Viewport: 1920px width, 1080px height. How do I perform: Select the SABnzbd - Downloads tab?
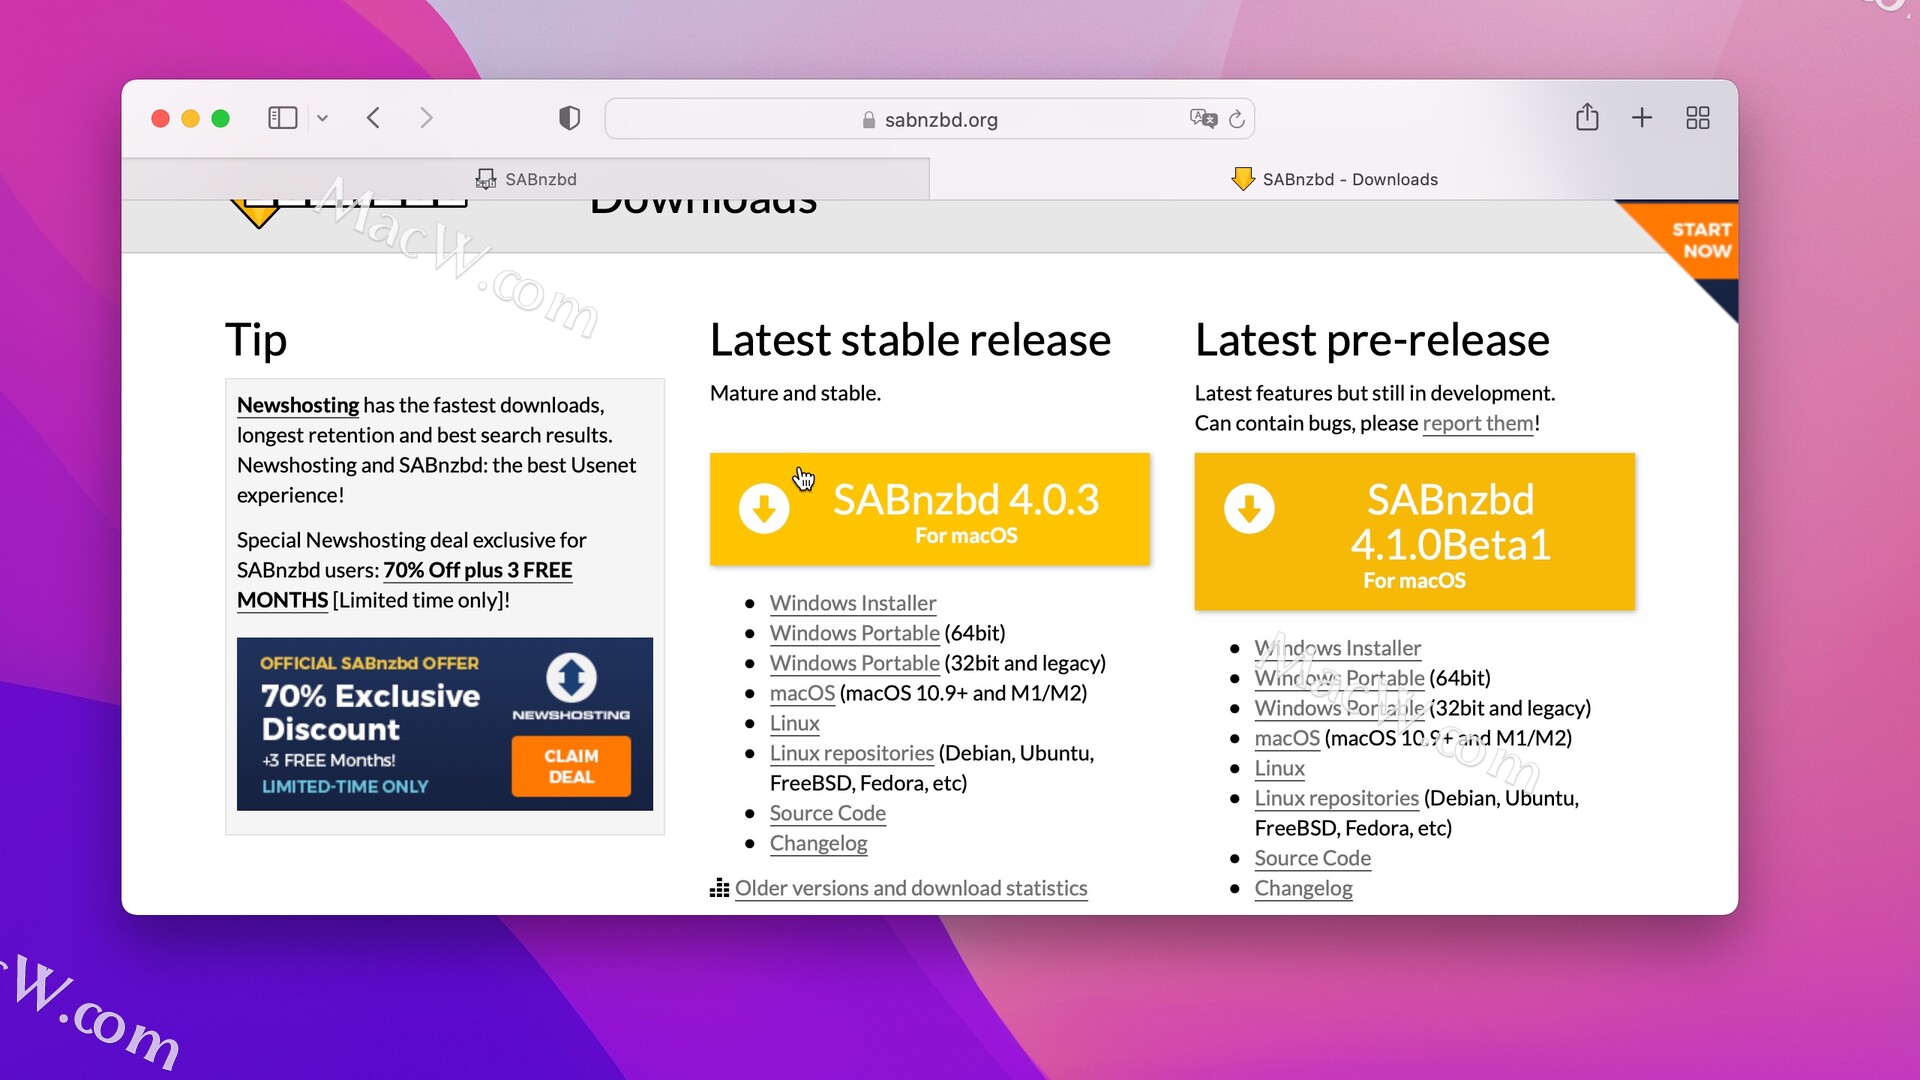1334,179
